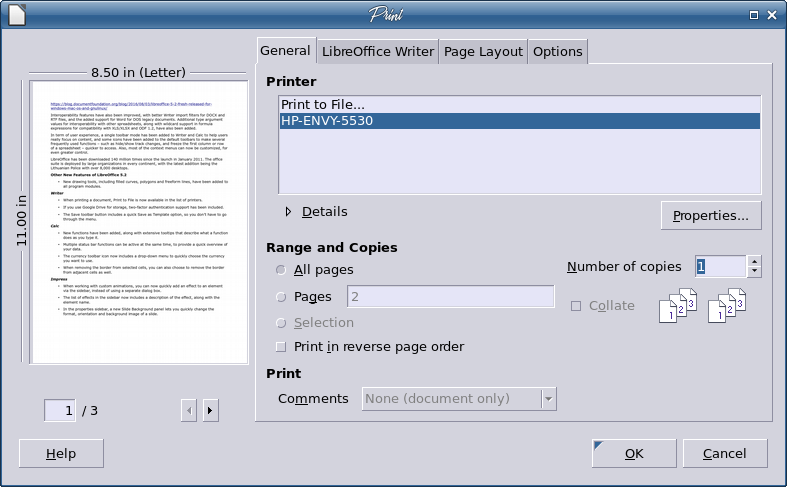The image size is (787, 487).
Task: Click the document page preview thumbnail
Action: pos(139,222)
